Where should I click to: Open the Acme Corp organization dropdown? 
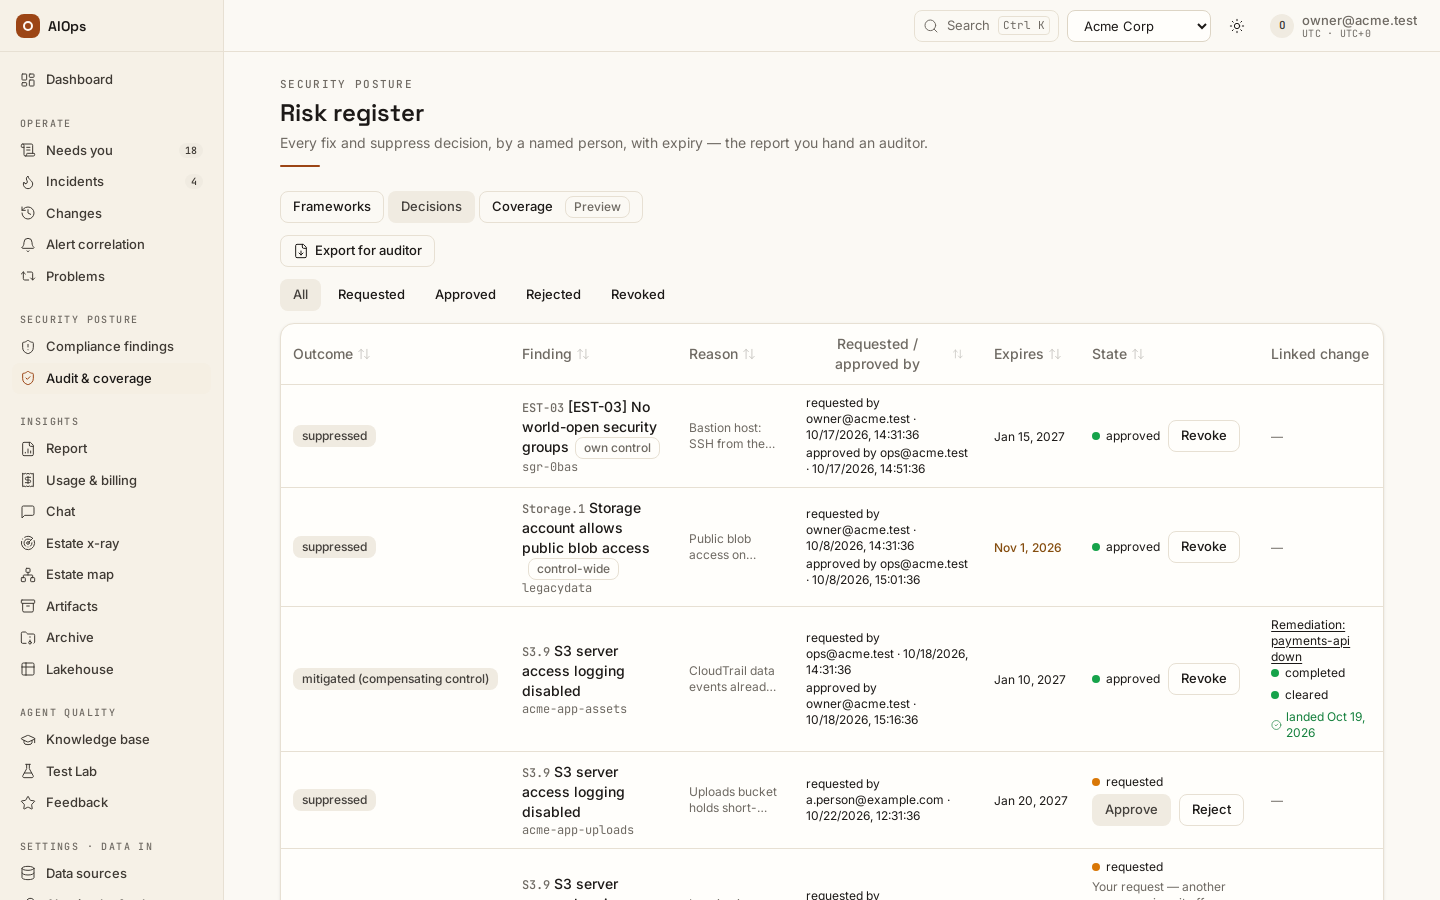[1139, 26]
